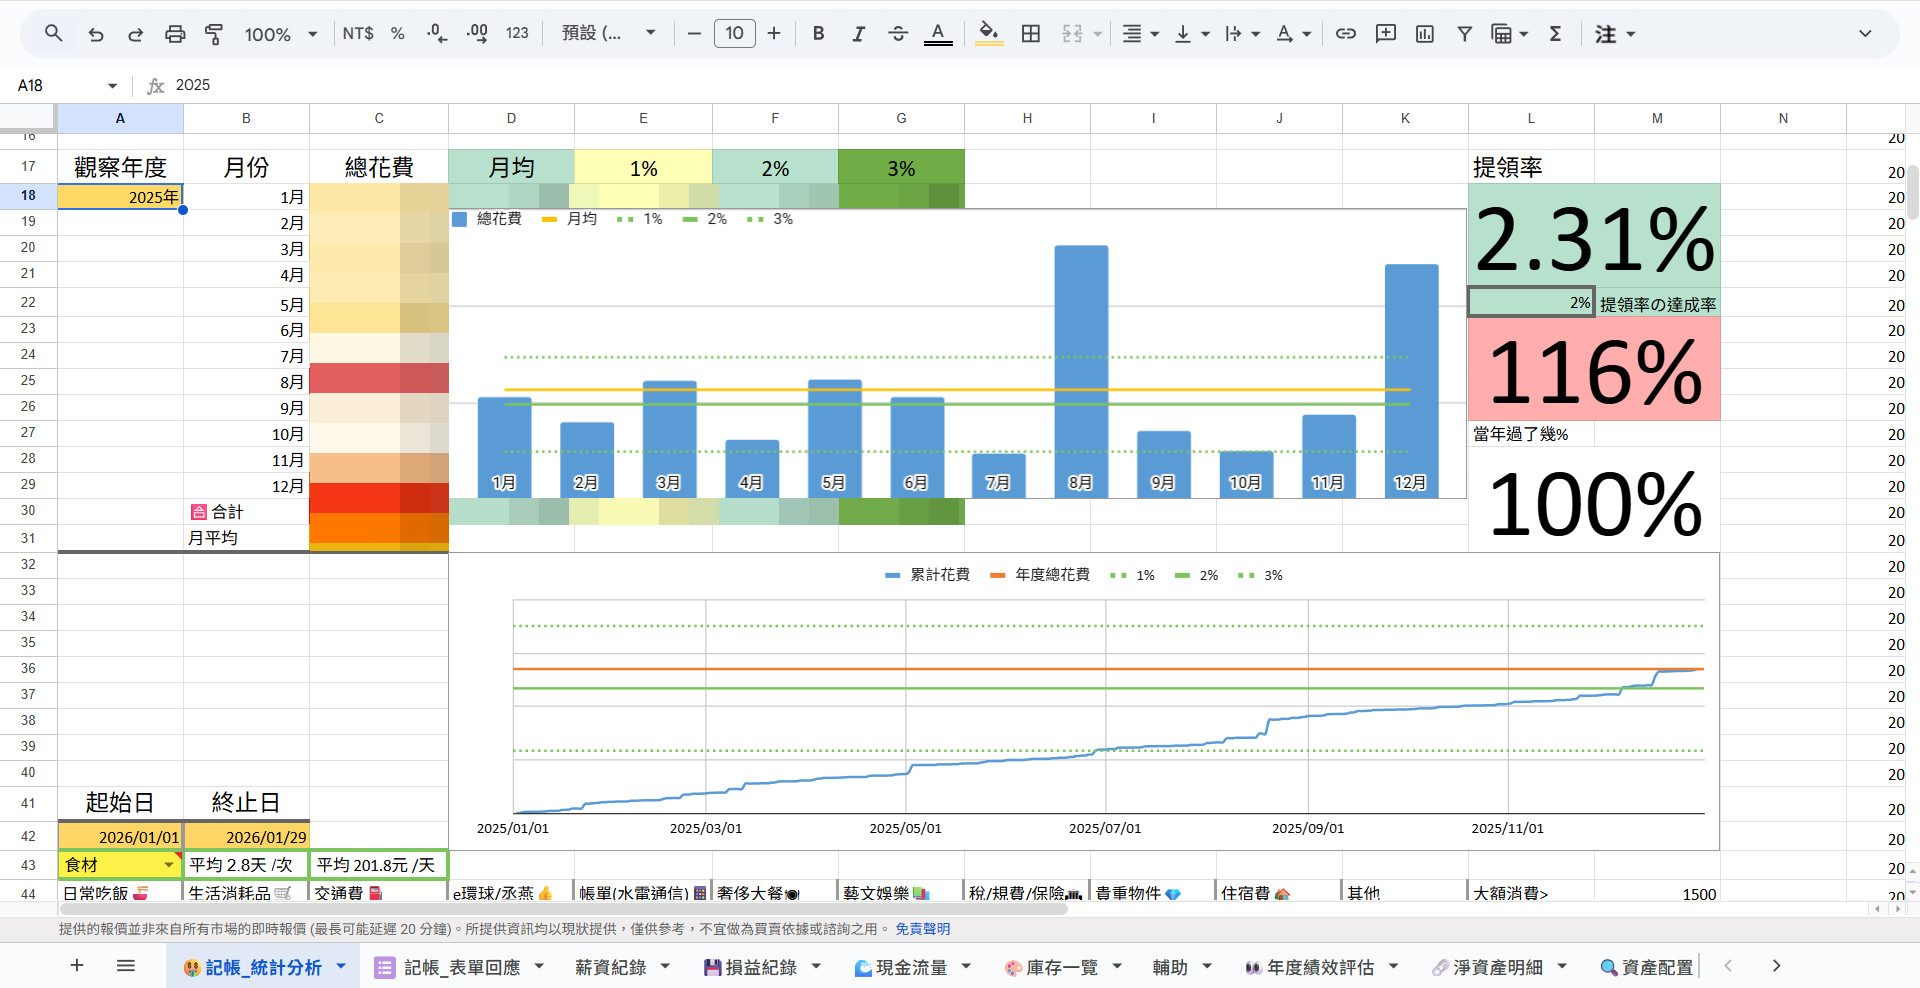Click the font size input field
Screen dimensions: 1920x988
tap(734, 34)
